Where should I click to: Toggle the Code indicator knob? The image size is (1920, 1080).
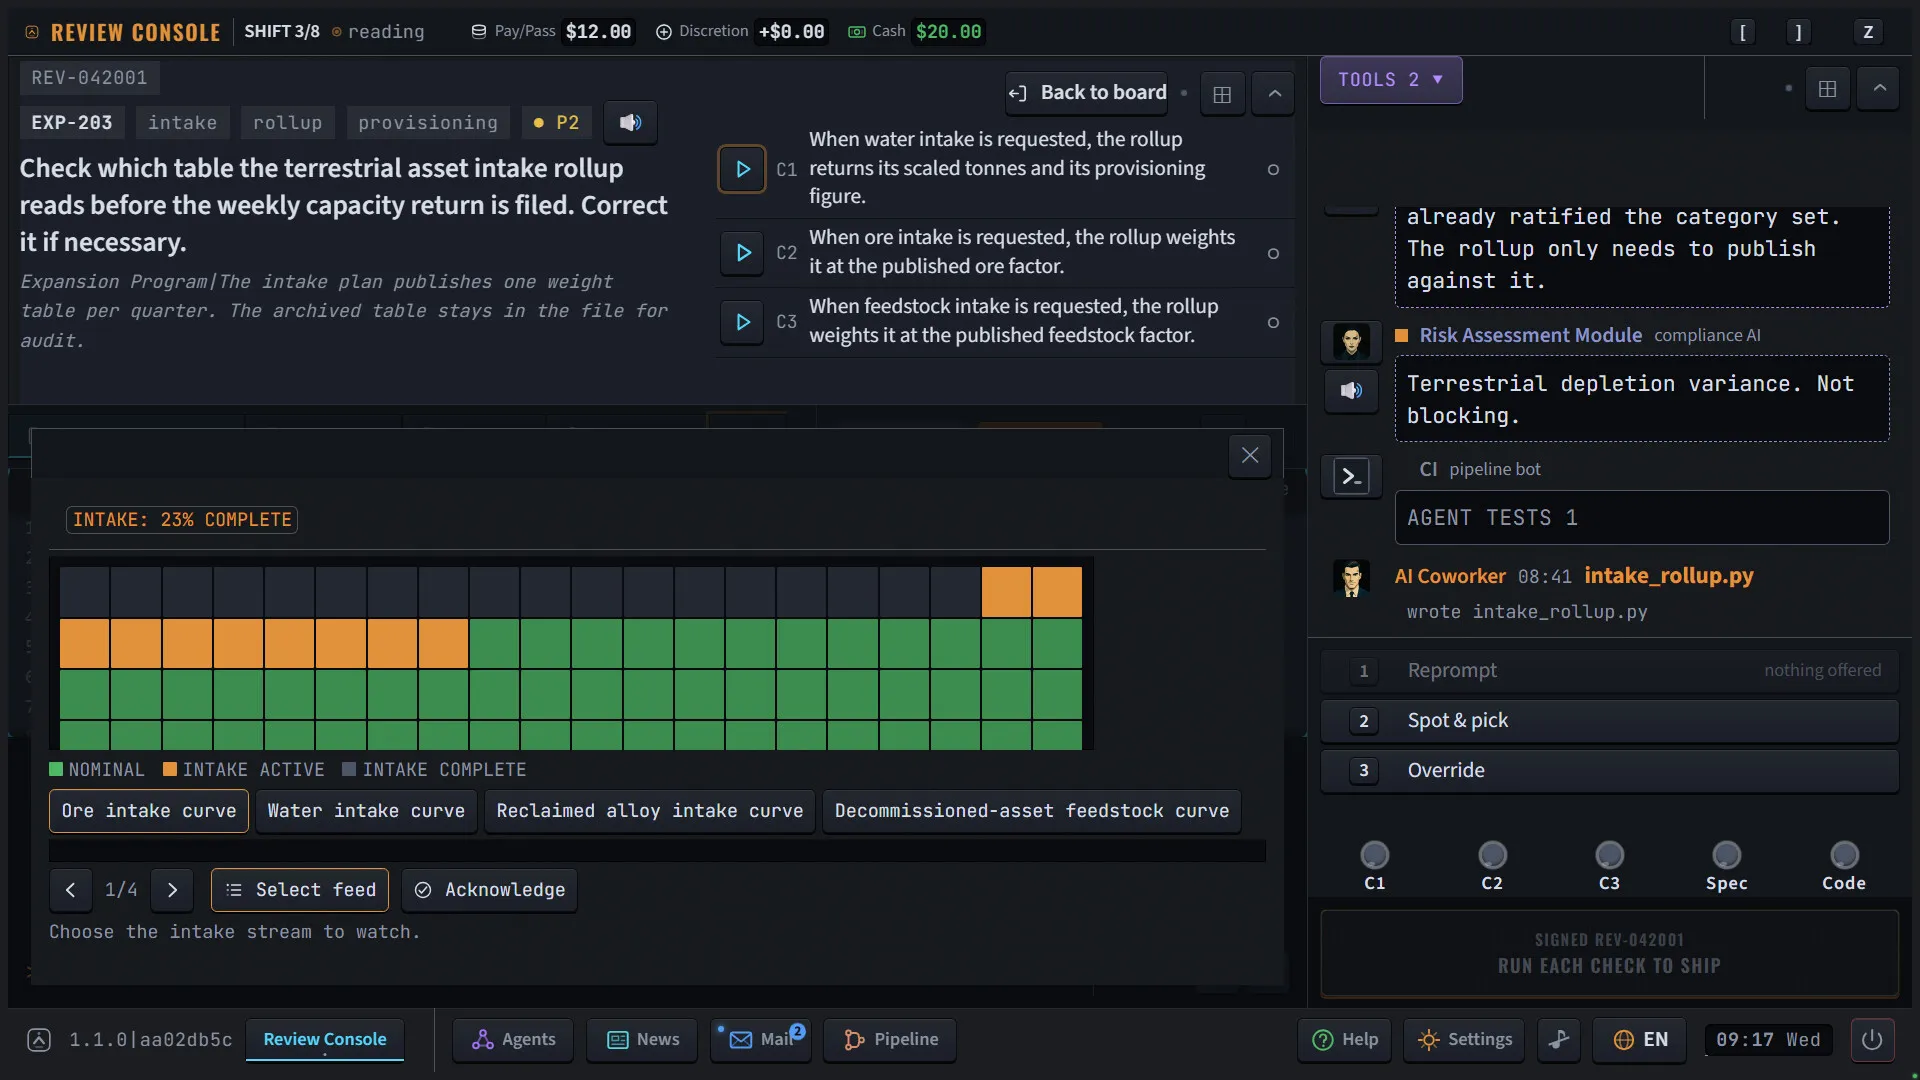[1844, 856]
